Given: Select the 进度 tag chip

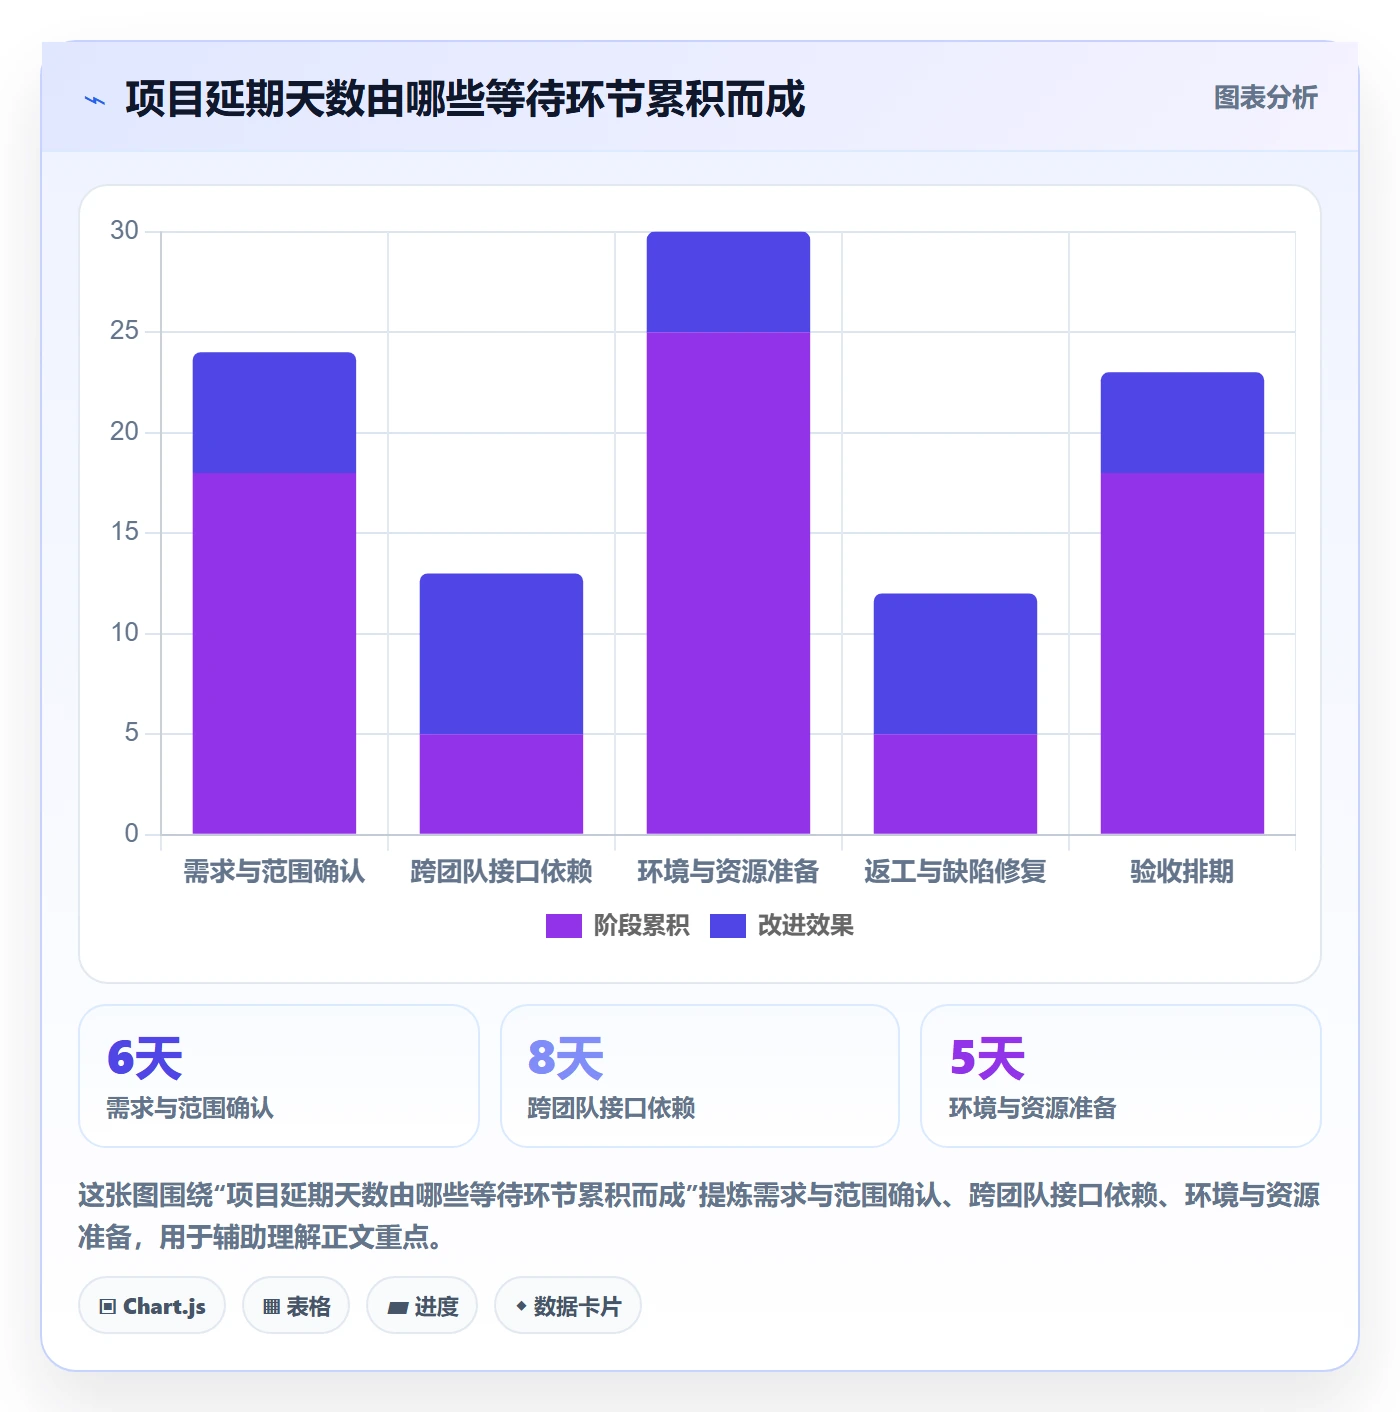Looking at the screenshot, I should pyautogui.click(x=422, y=1306).
